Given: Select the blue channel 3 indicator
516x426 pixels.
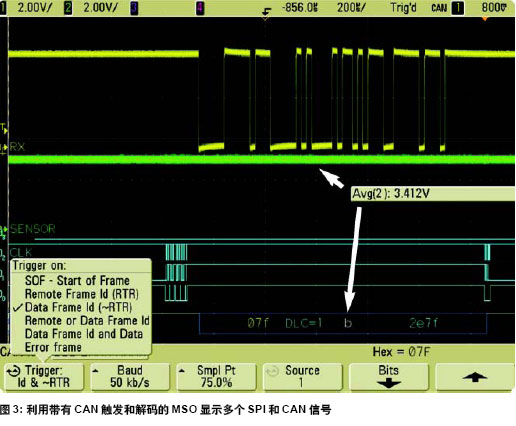Looking at the screenshot, I should pyautogui.click(x=134, y=8).
